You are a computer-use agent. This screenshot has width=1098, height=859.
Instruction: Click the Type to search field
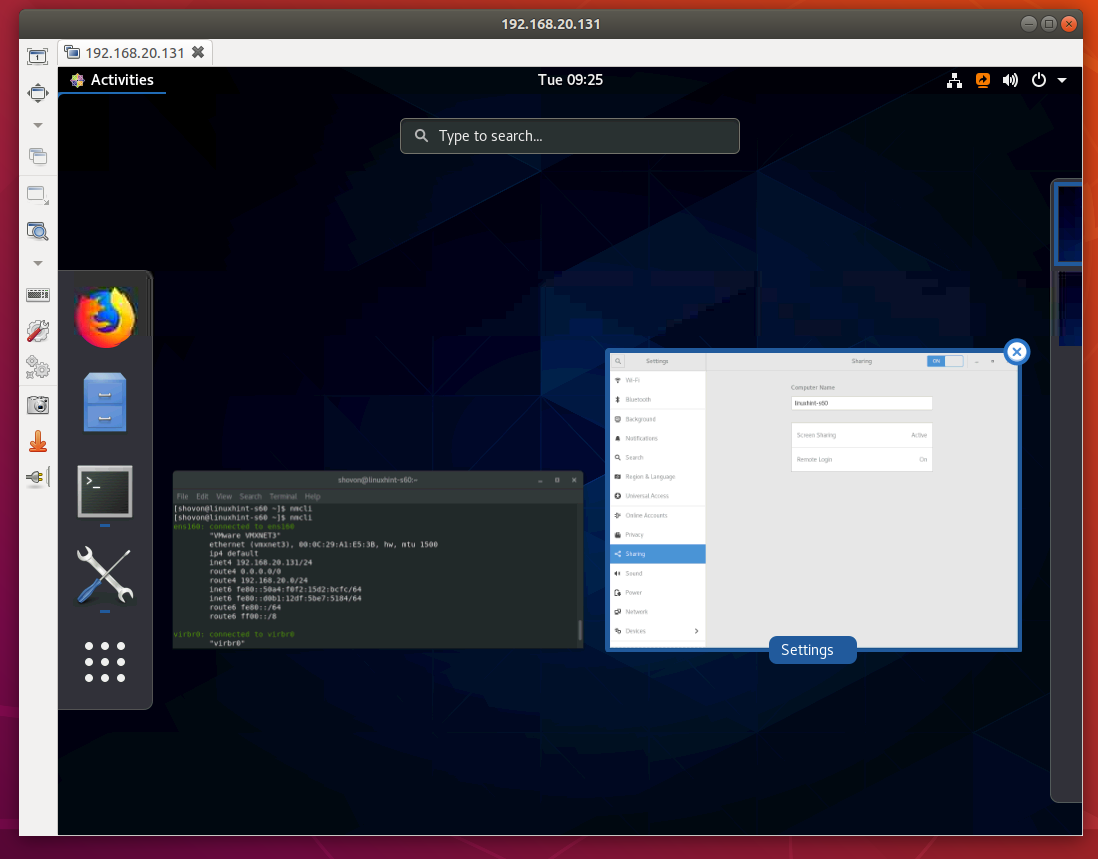(x=570, y=136)
